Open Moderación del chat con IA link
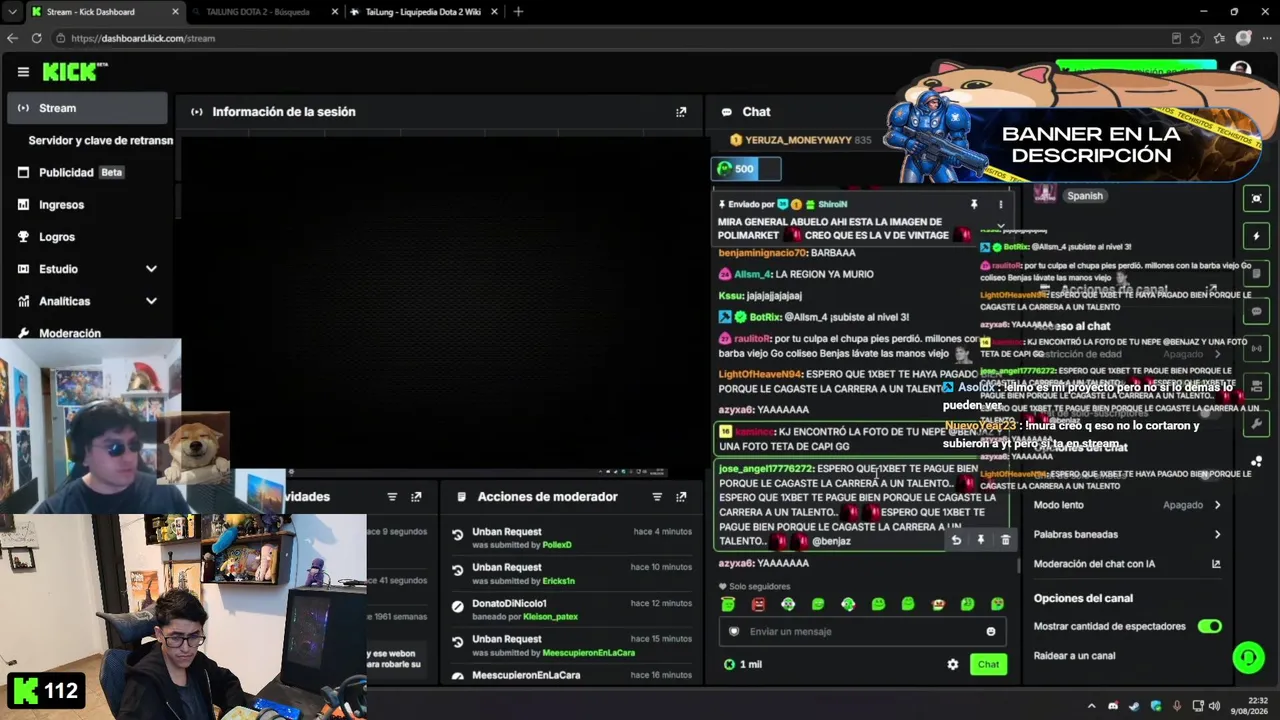The height and width of the screenshot is (720, 1280). (x=1127, y=564)
